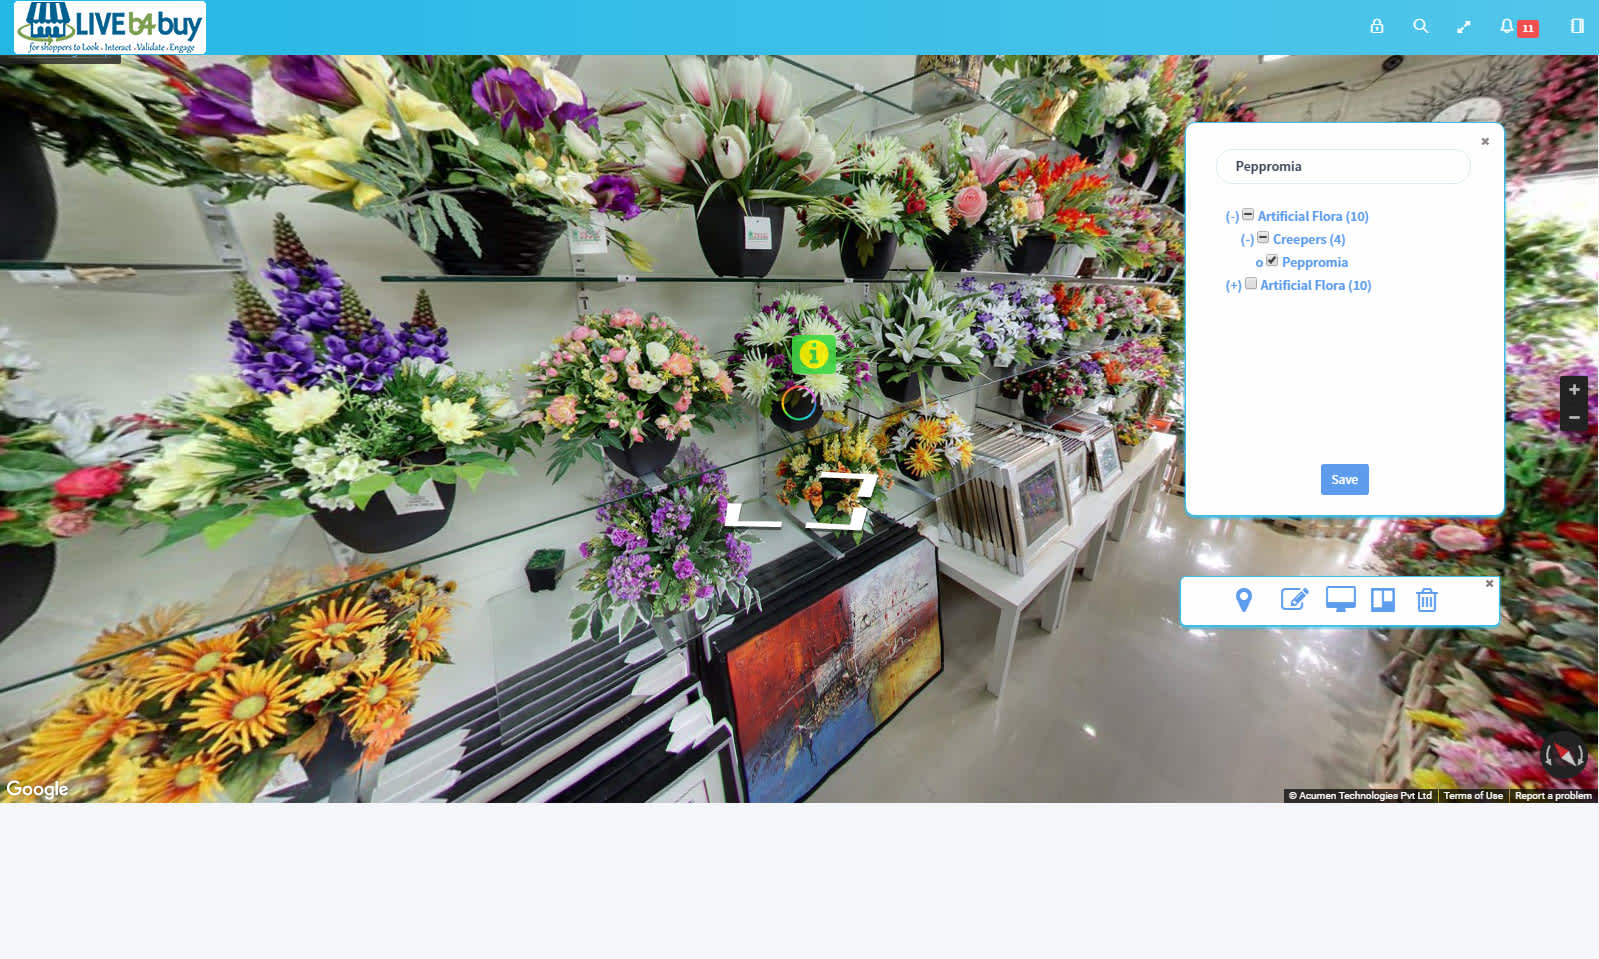The image size is (1599, 959).
Task: Check the collapsed Artificial Flora (10) checkbox
Action: click(1251, 283)
